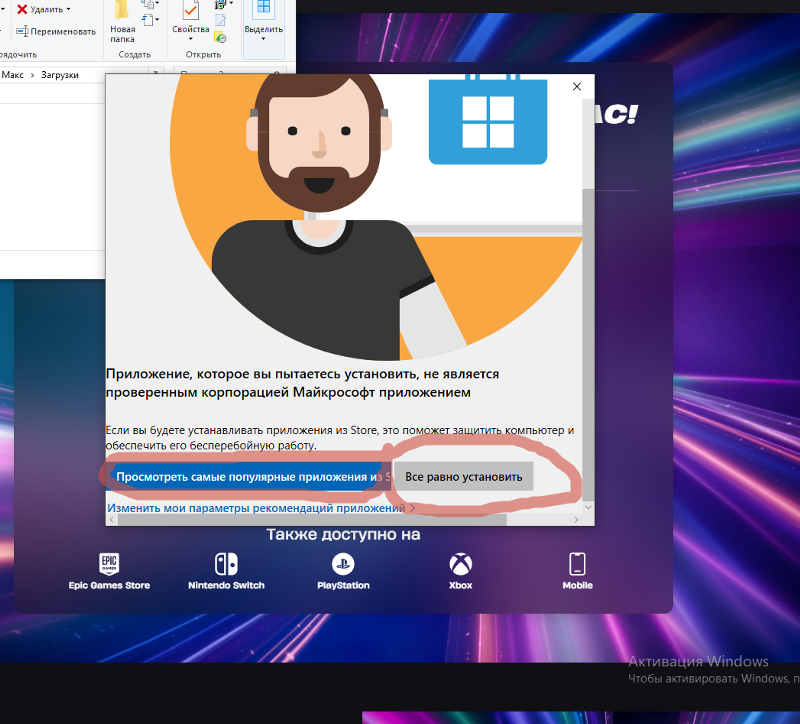The height and width of the screenshot is (724, 800).
Task: Close the app installation warning dialog
Action: [576, 87]
